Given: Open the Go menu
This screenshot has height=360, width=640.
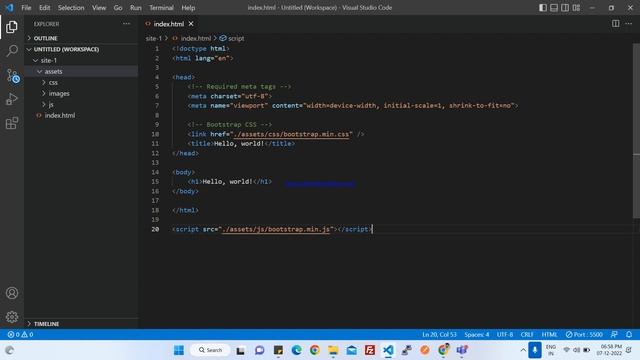Looking at the screenshot, I should pos(118,7).
